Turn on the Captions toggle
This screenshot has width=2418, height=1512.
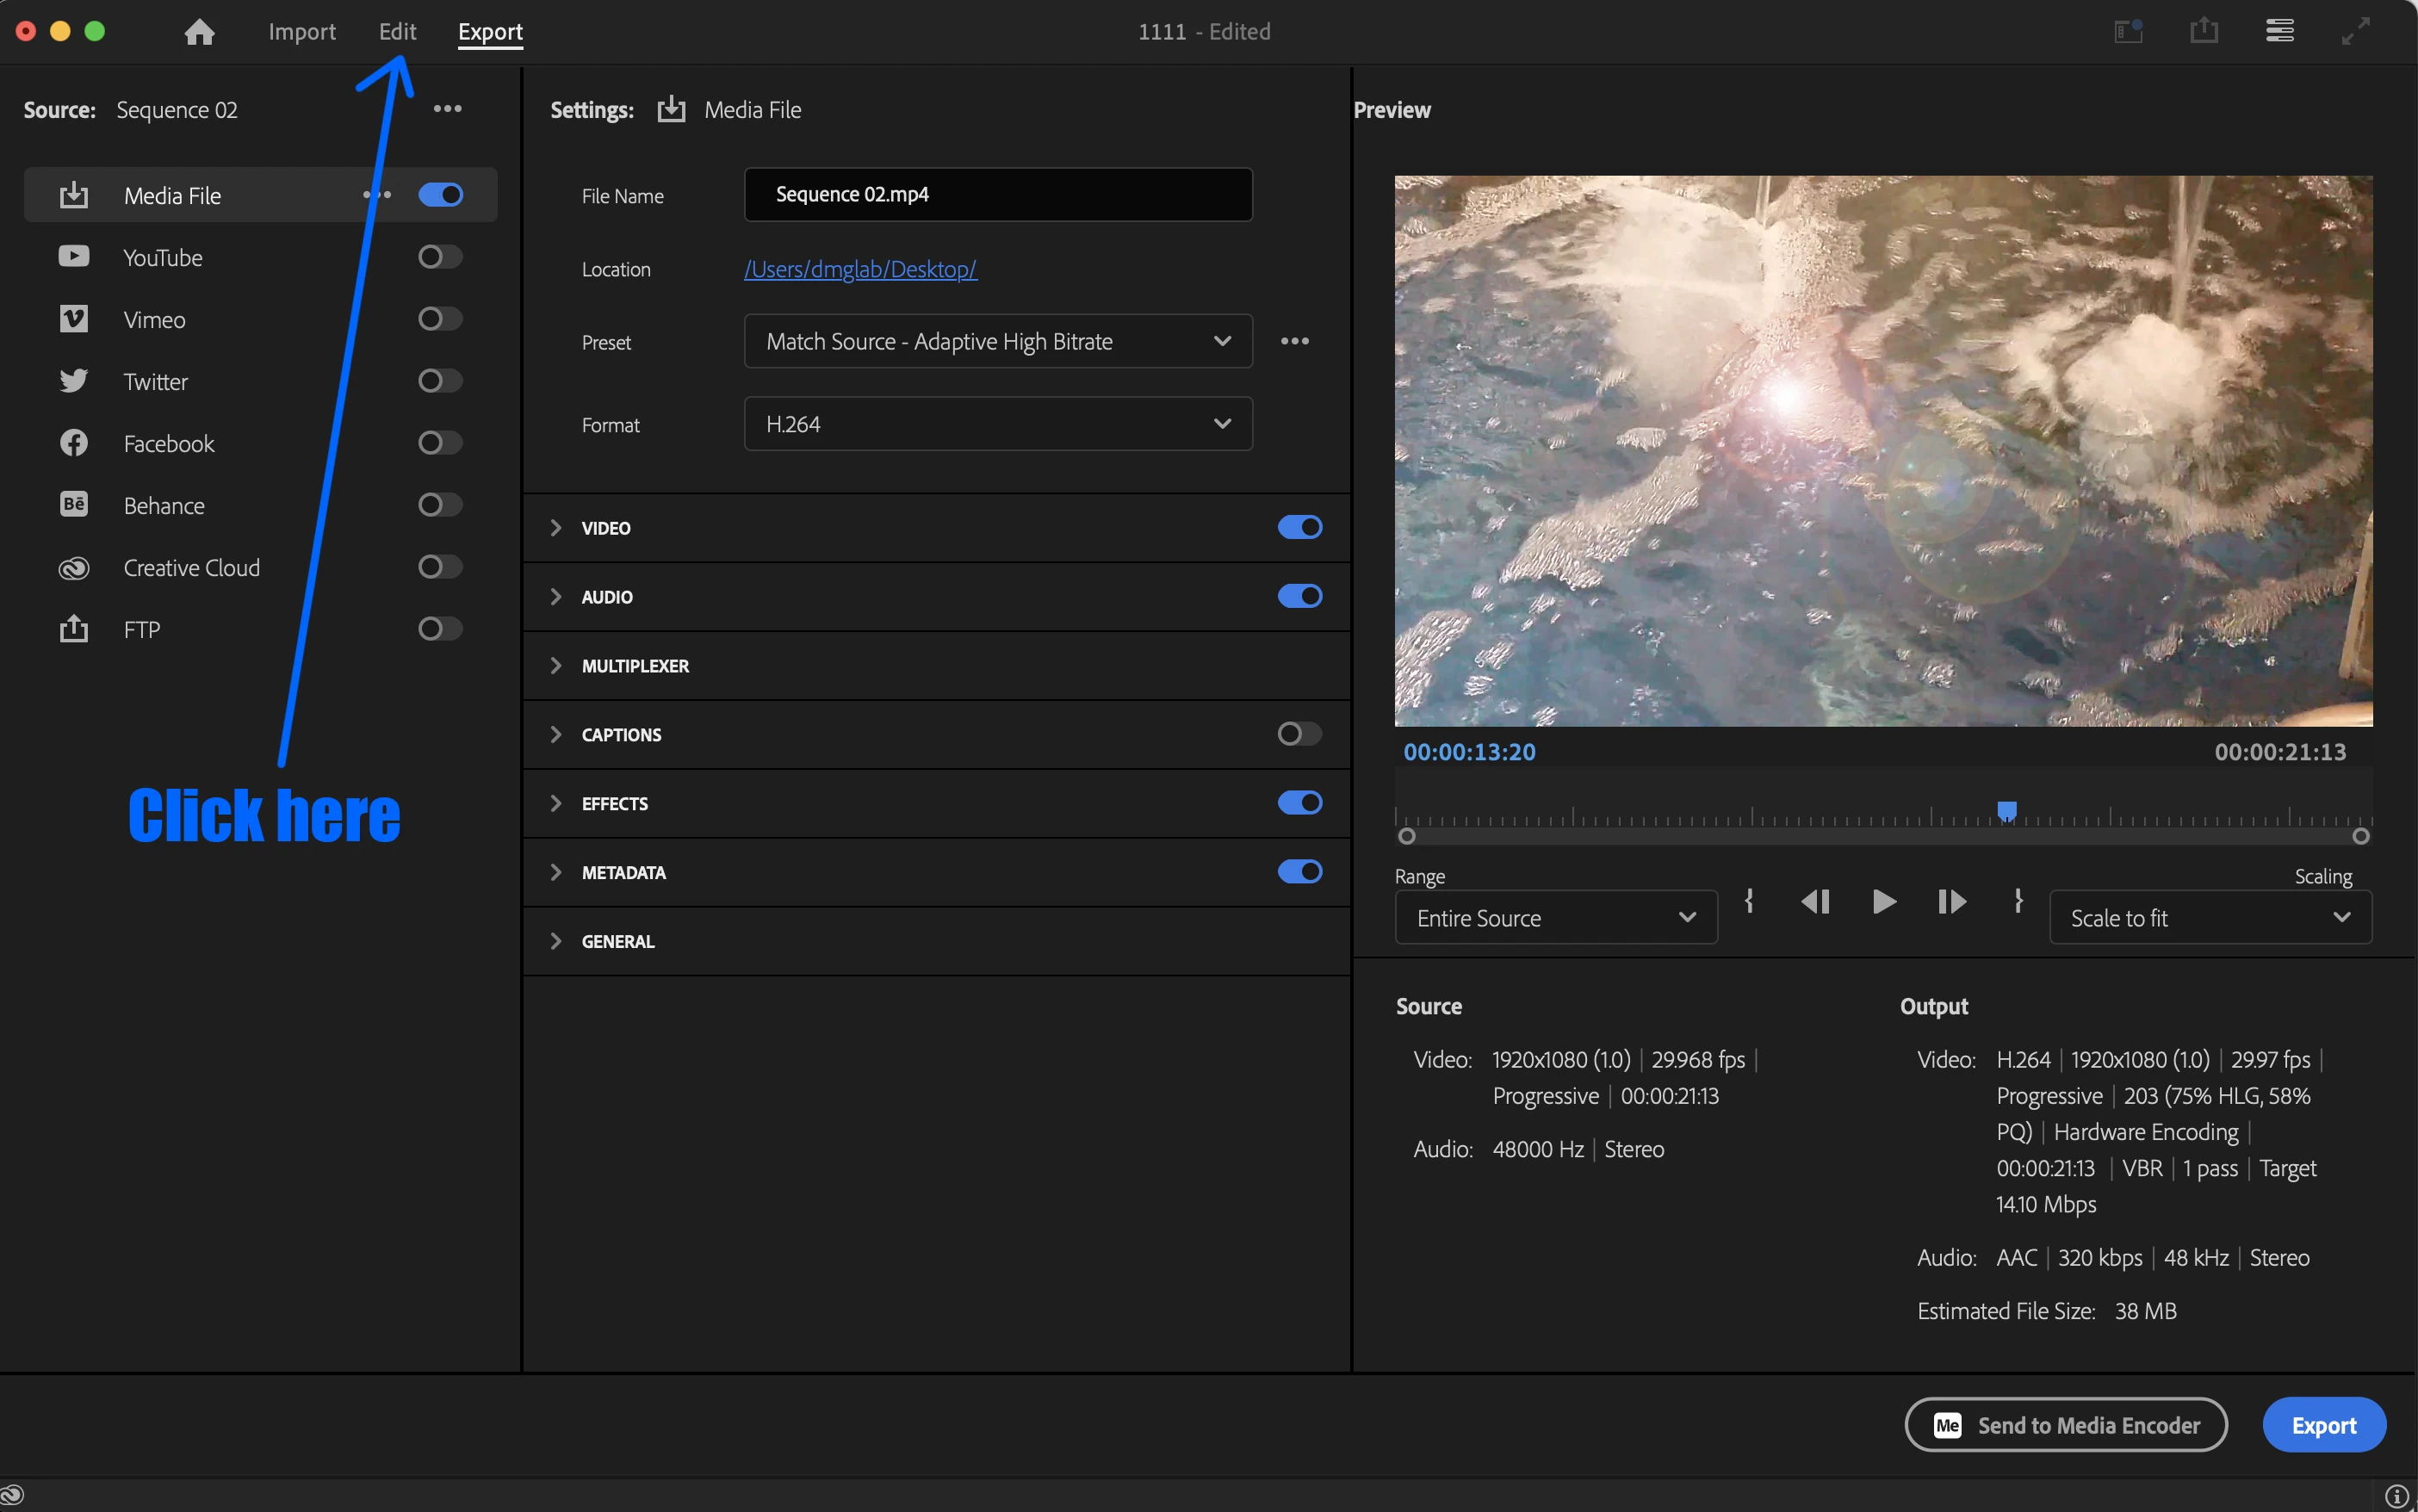coord(1299,734)
